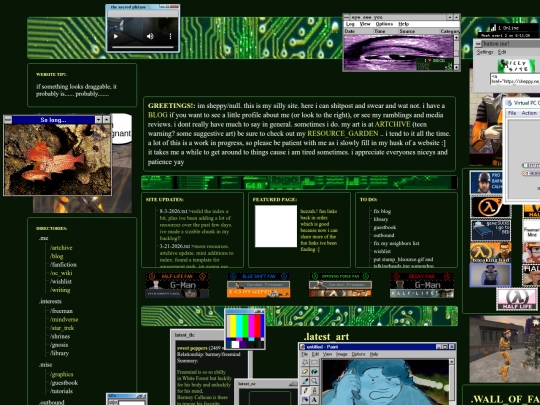540x405 pixels.
Task: Click the Blue Shift Fan userbox
Action: (x=258, y=285)
